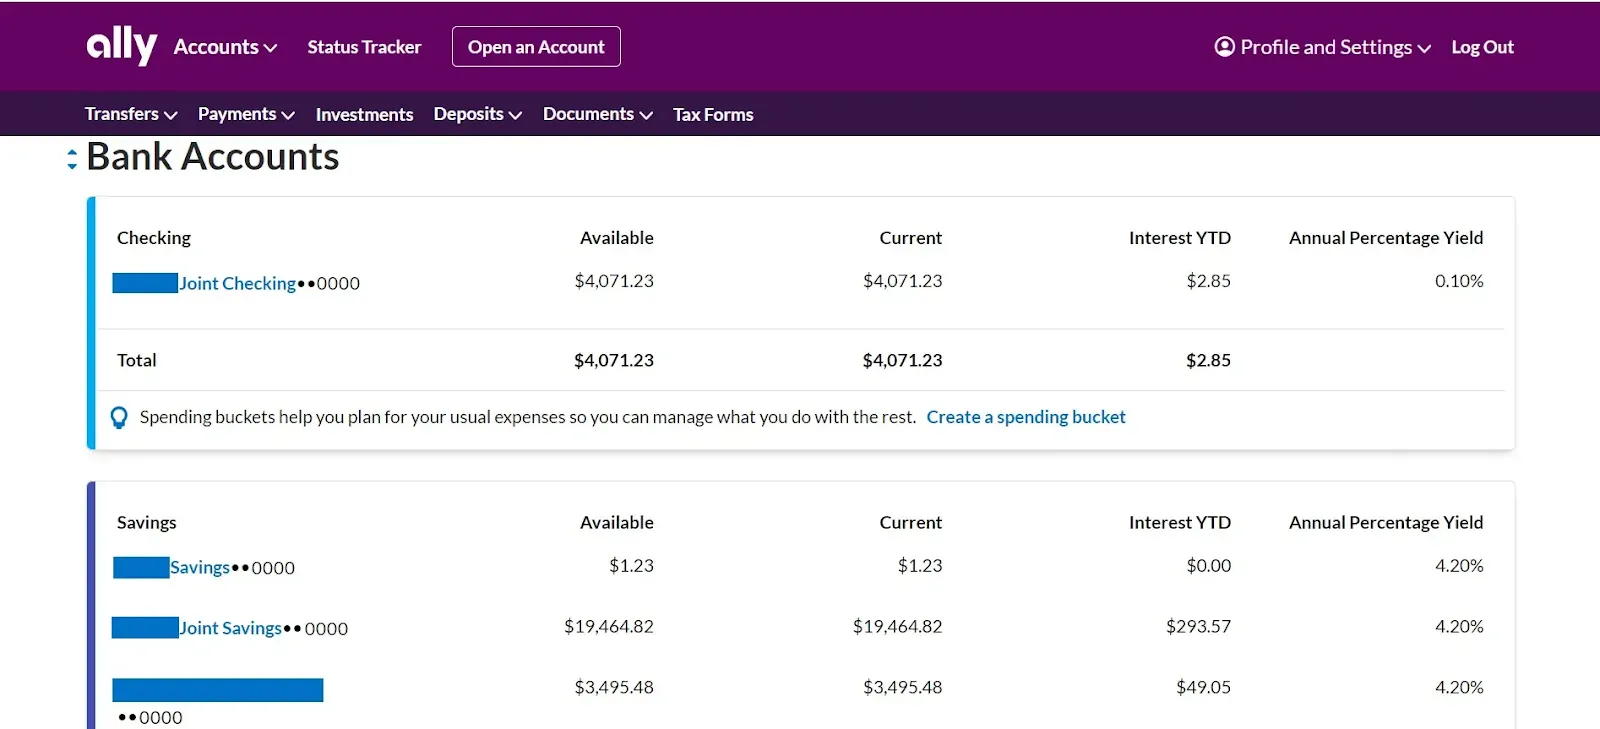Click Checking Annual Percentage Yield header
The width and height of the screenshot is (1600, 729).
1386,238
